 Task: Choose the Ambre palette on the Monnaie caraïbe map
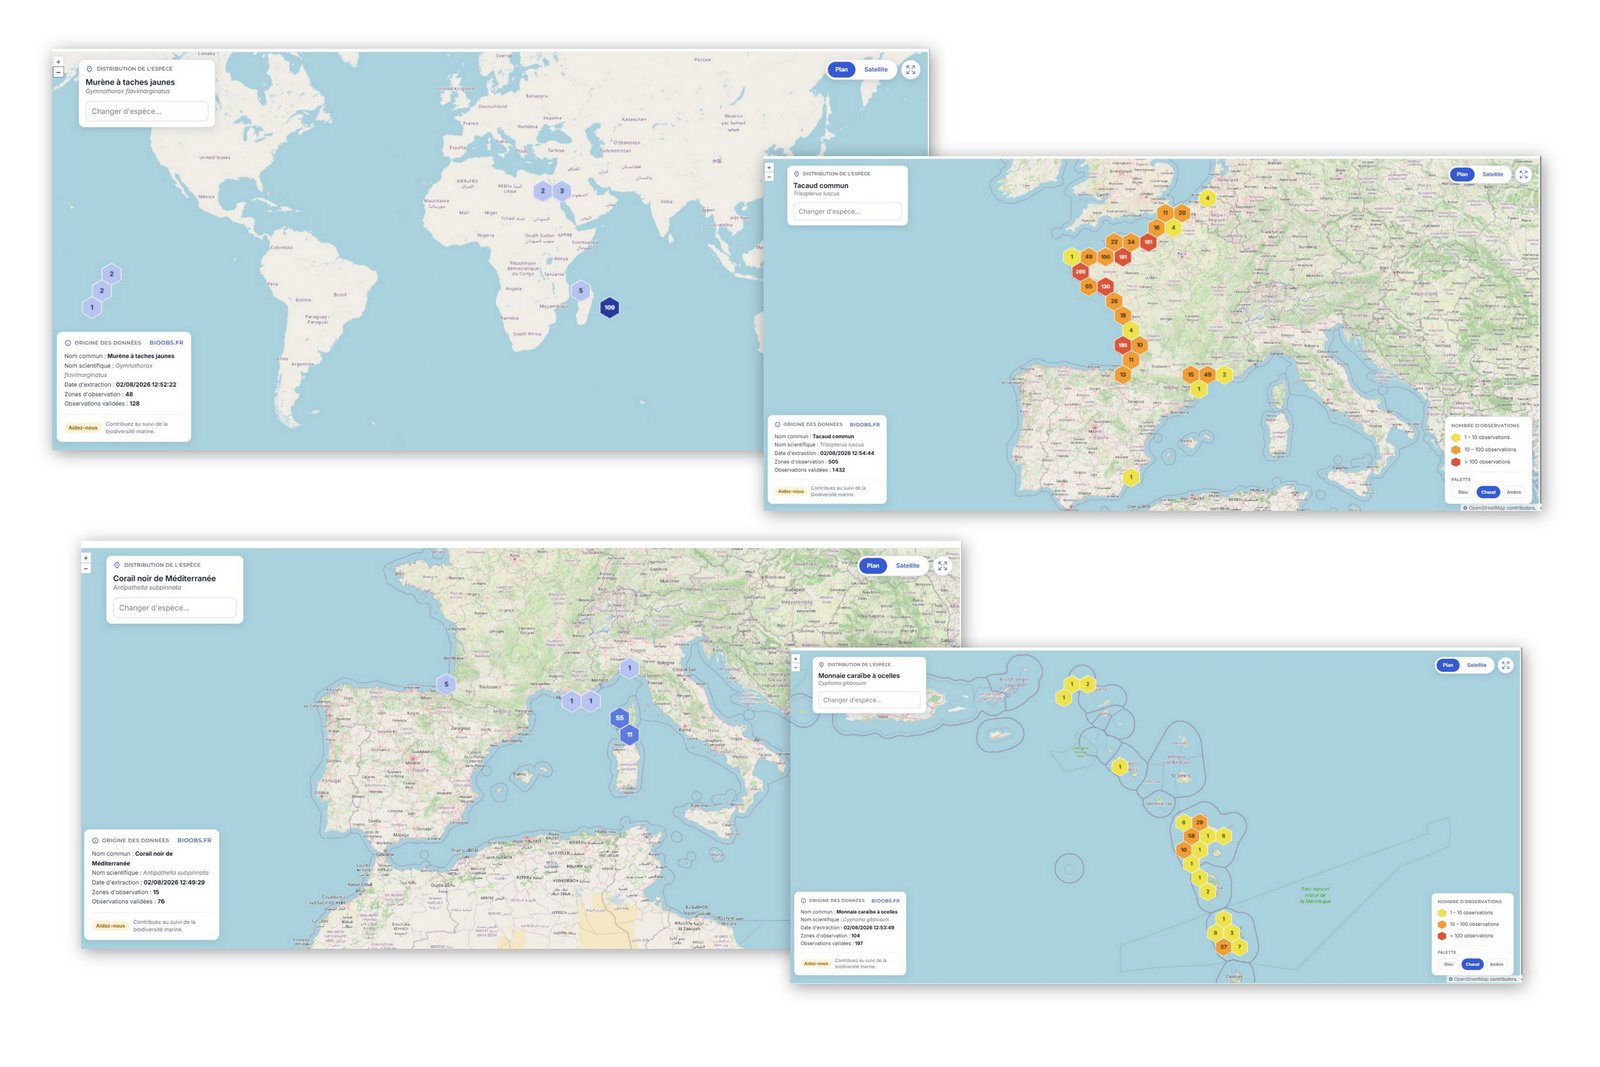(x=1496, y=964)
